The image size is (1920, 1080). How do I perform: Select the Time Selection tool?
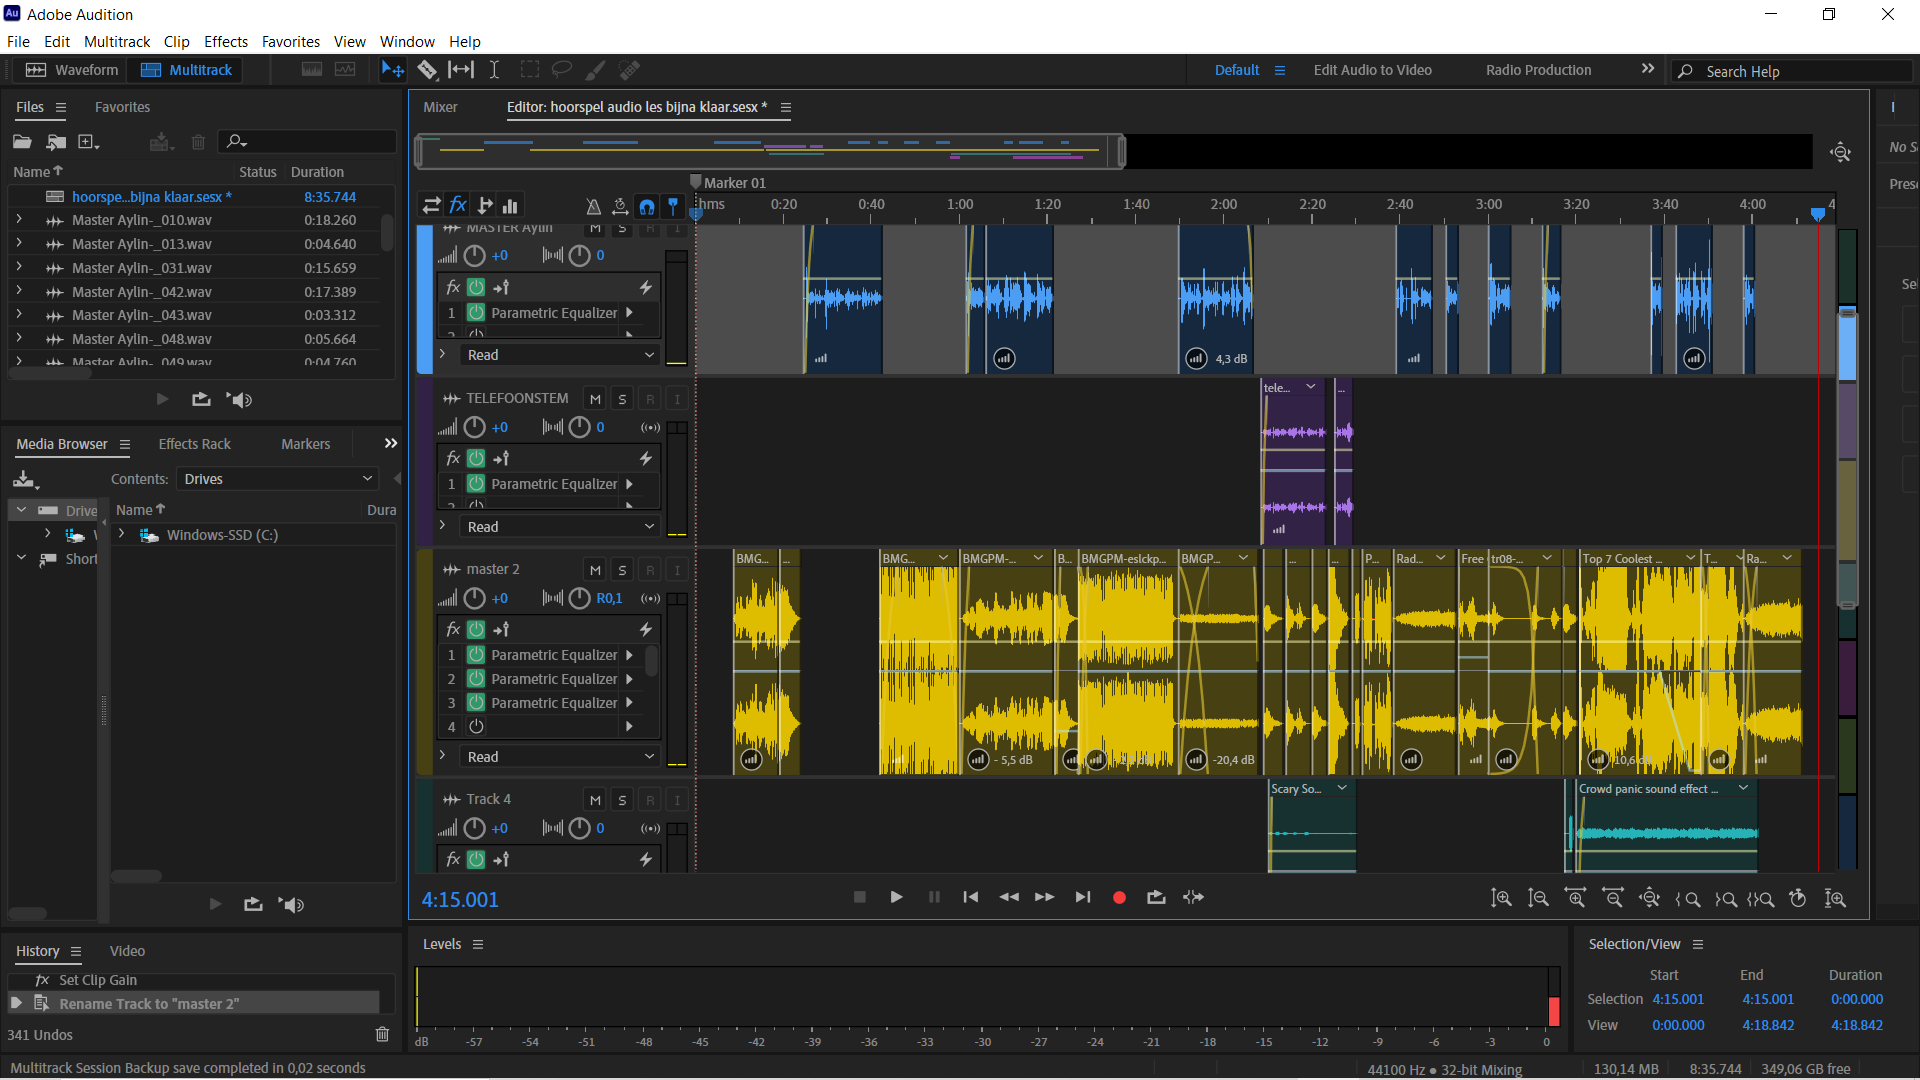click(x=494, y=70)
